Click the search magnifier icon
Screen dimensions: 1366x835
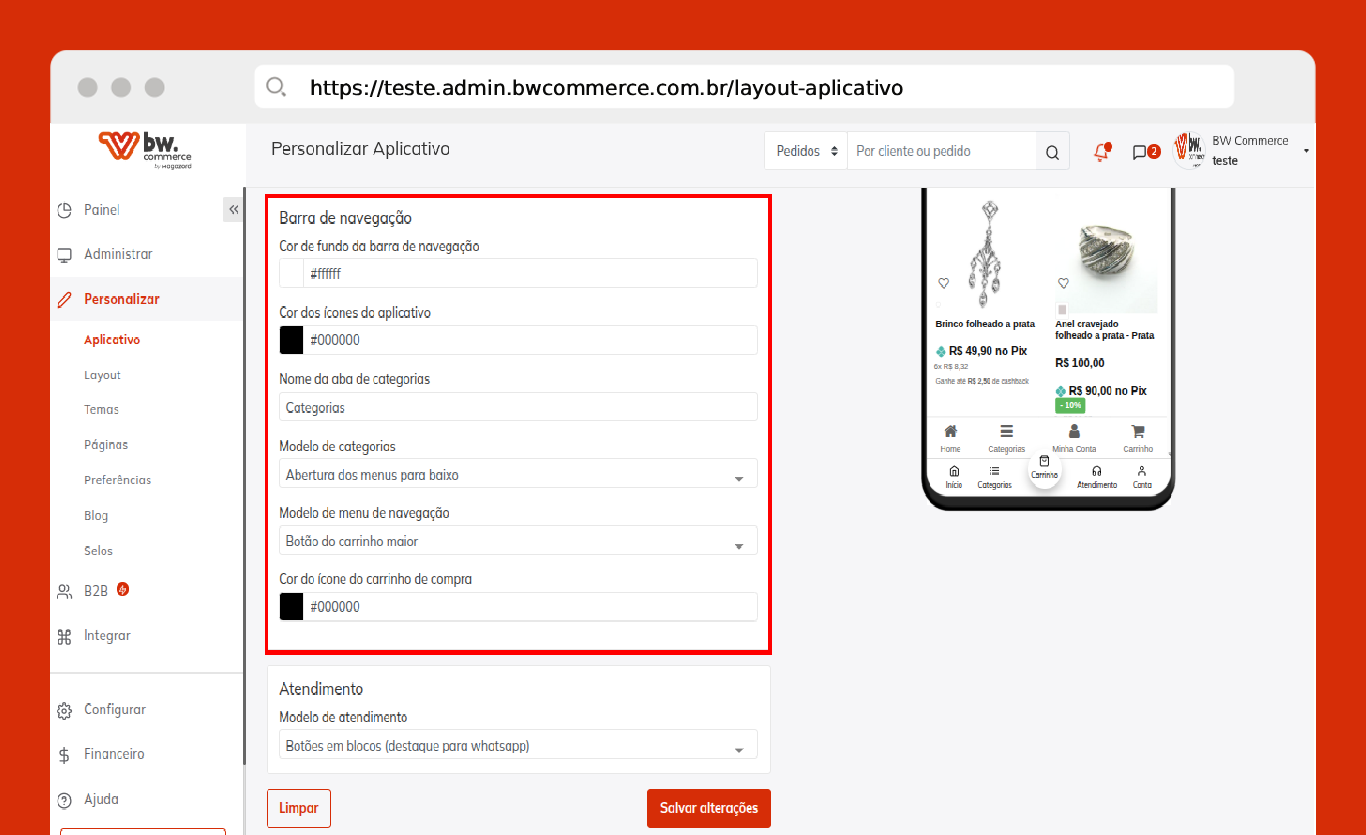[x=1052, y=152]
